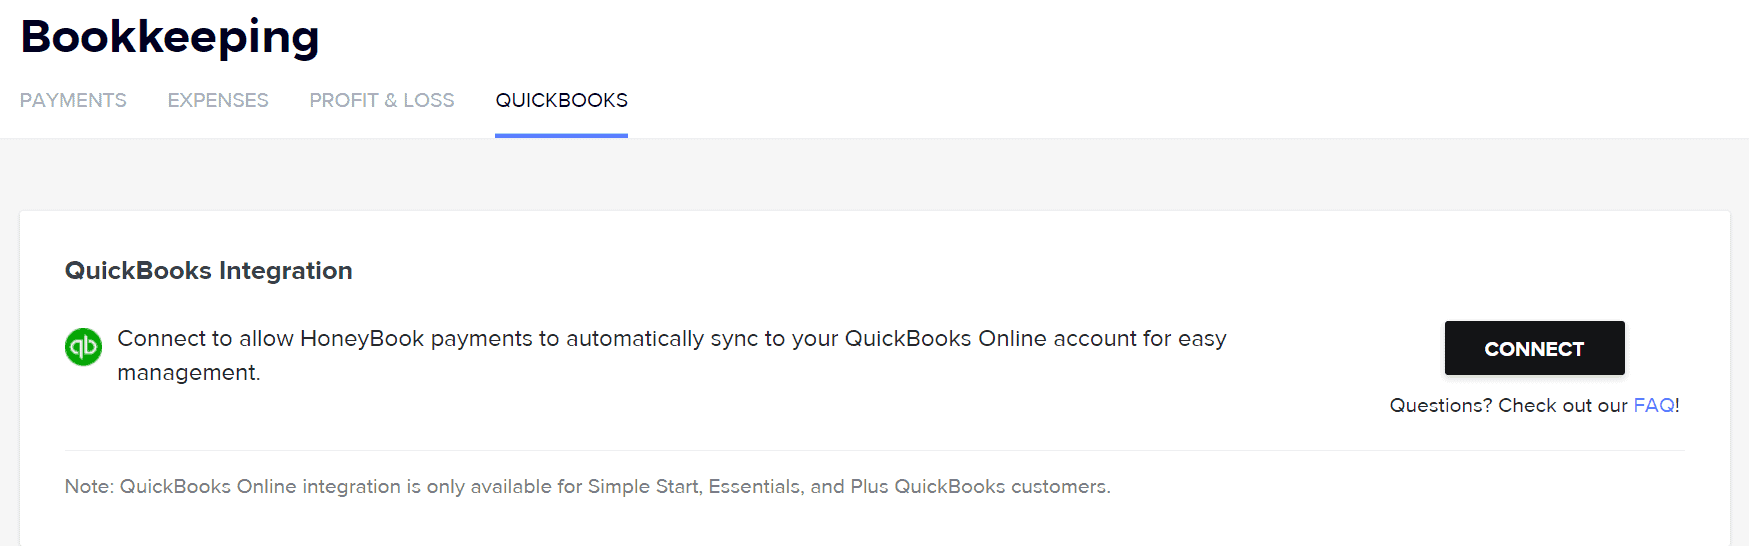Click the note about QuickBooks Online integration

pos(587,487)
